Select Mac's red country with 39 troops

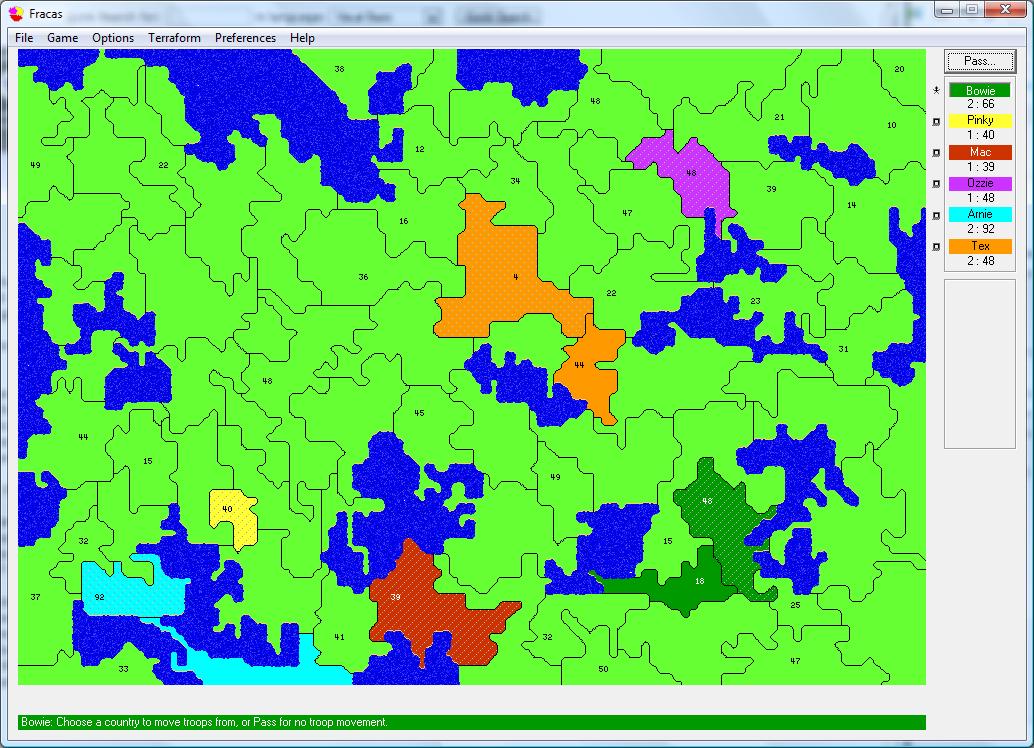[420, 600]
